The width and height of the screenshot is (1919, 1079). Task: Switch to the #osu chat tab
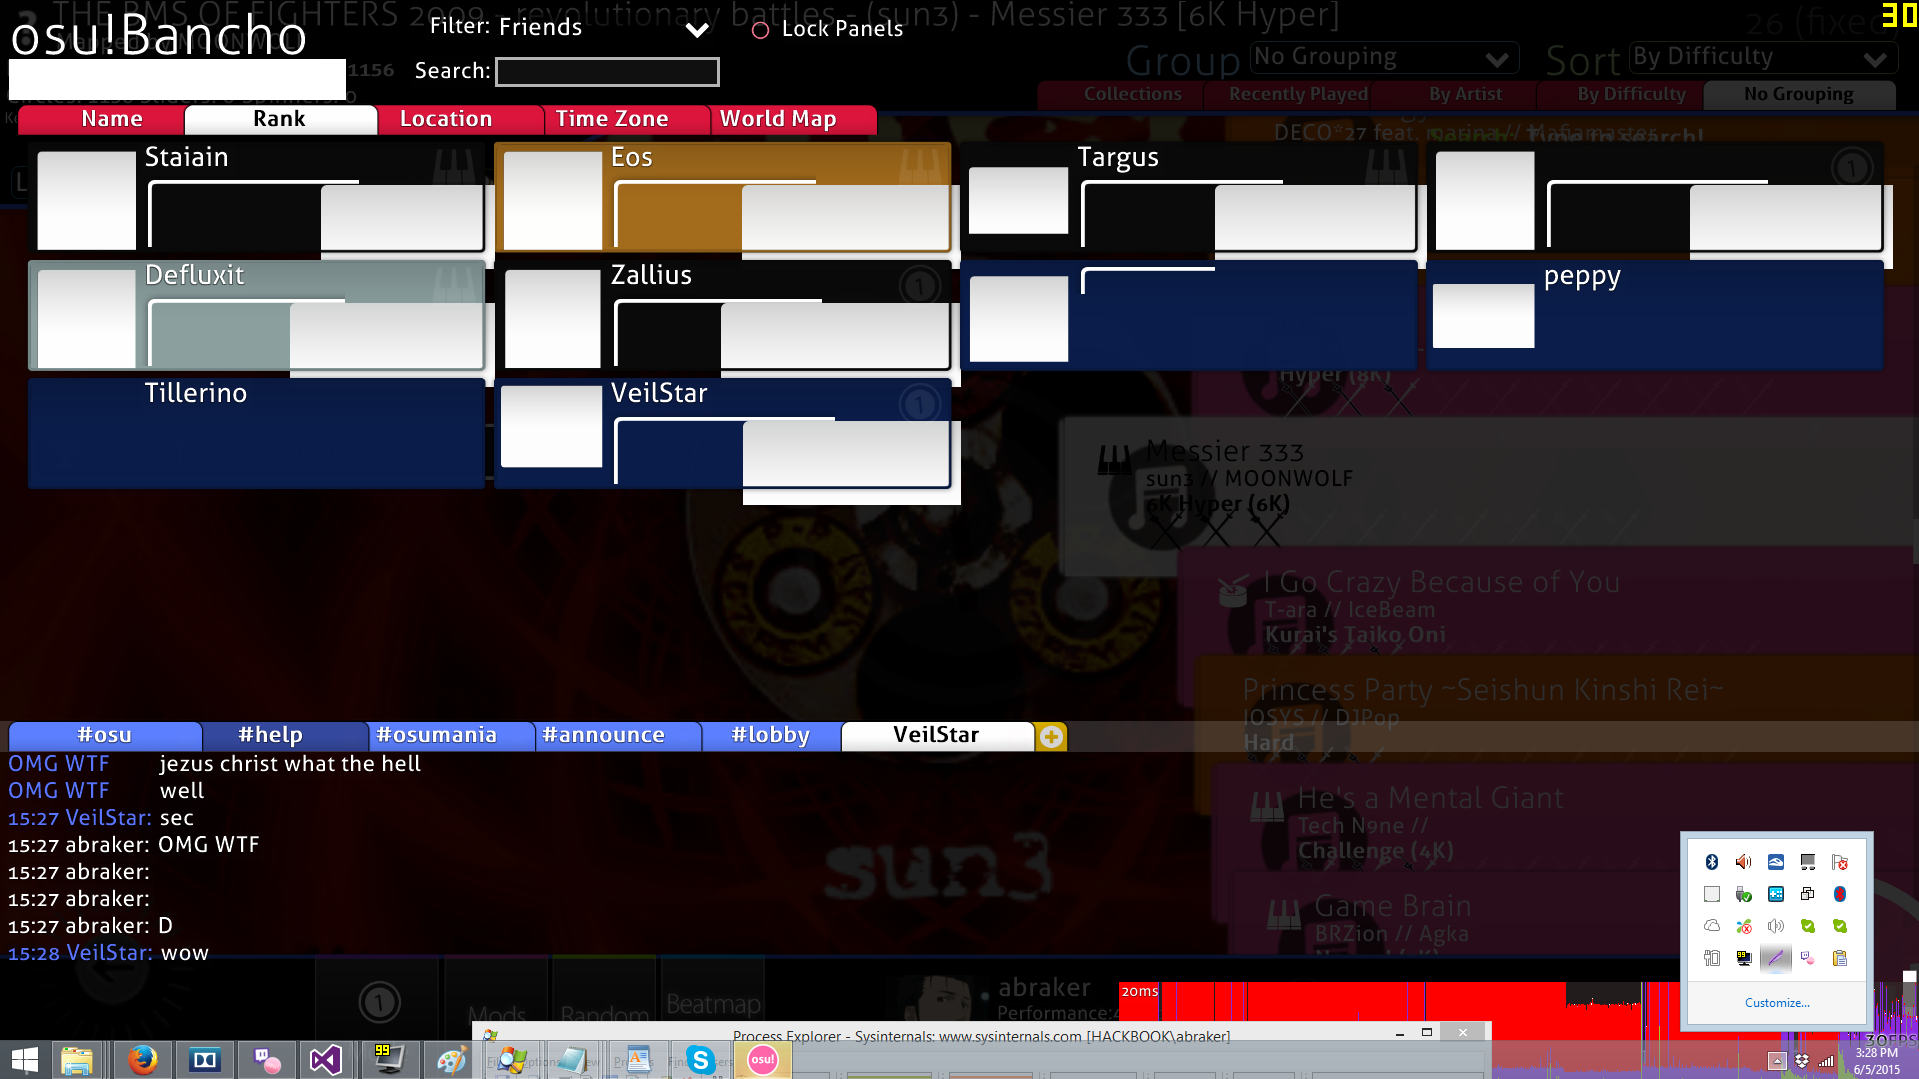point(105,736)
